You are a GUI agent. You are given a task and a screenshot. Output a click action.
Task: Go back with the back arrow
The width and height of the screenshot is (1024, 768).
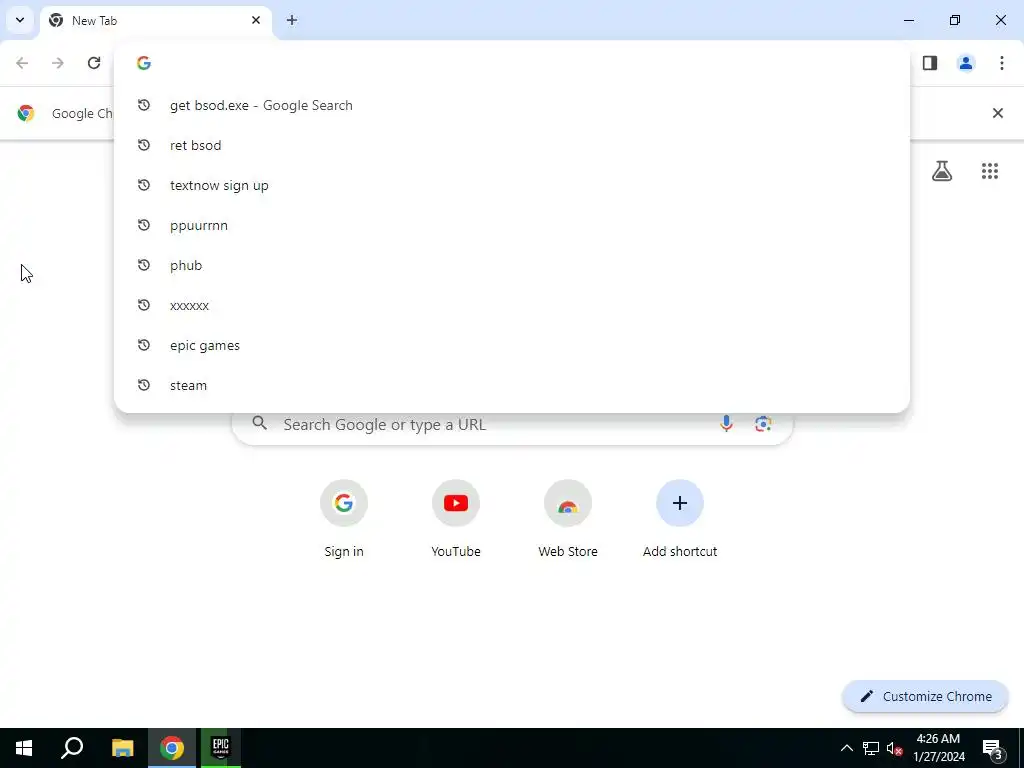tap(22, 63)
